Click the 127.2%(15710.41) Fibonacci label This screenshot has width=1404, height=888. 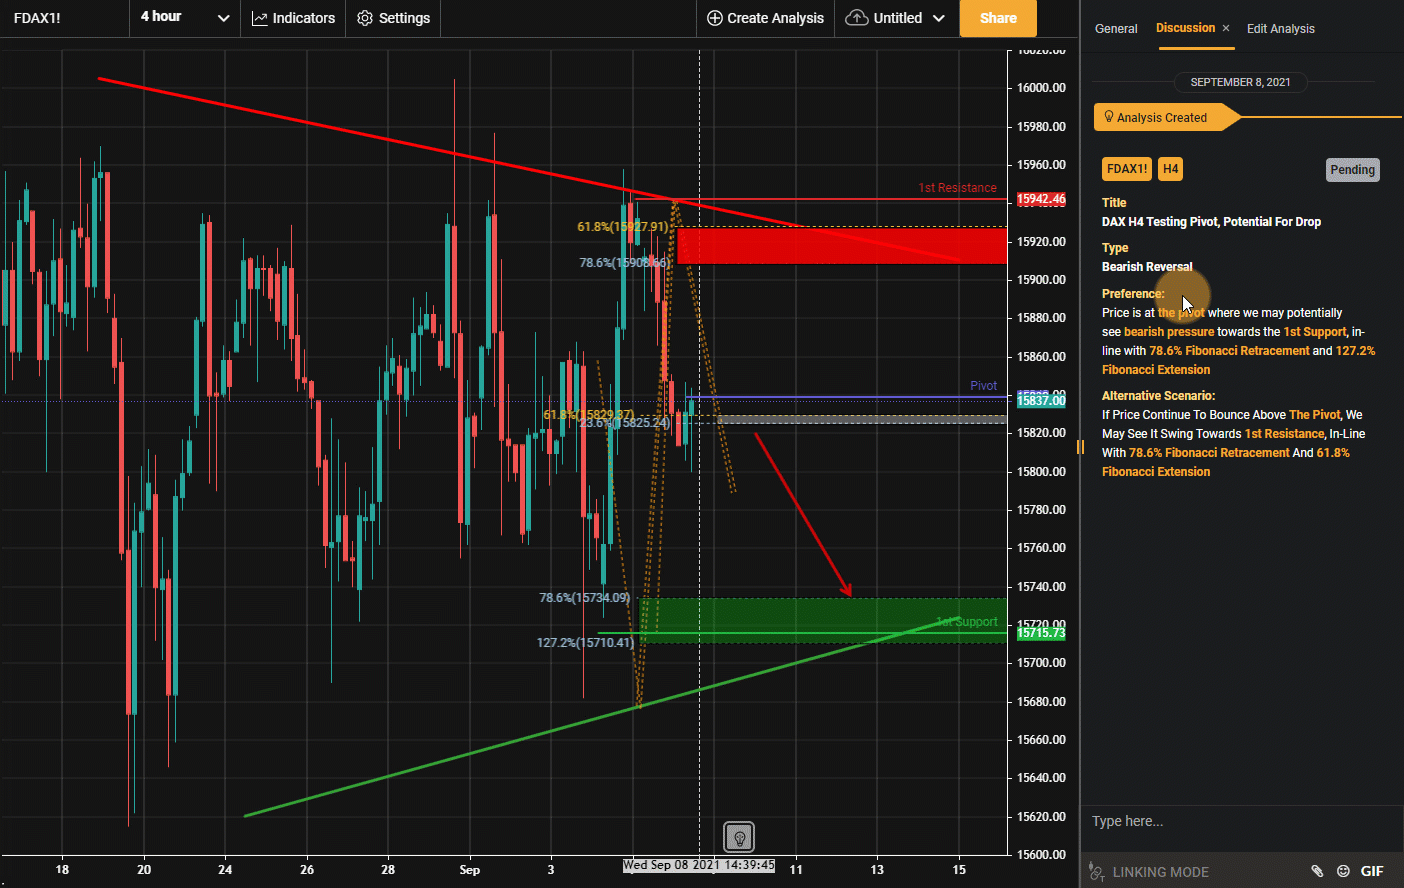click(x=585, y=642)
